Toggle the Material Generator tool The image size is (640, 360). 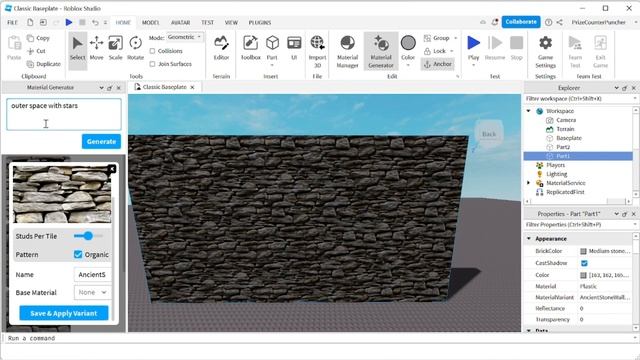(x=381, y=51)
